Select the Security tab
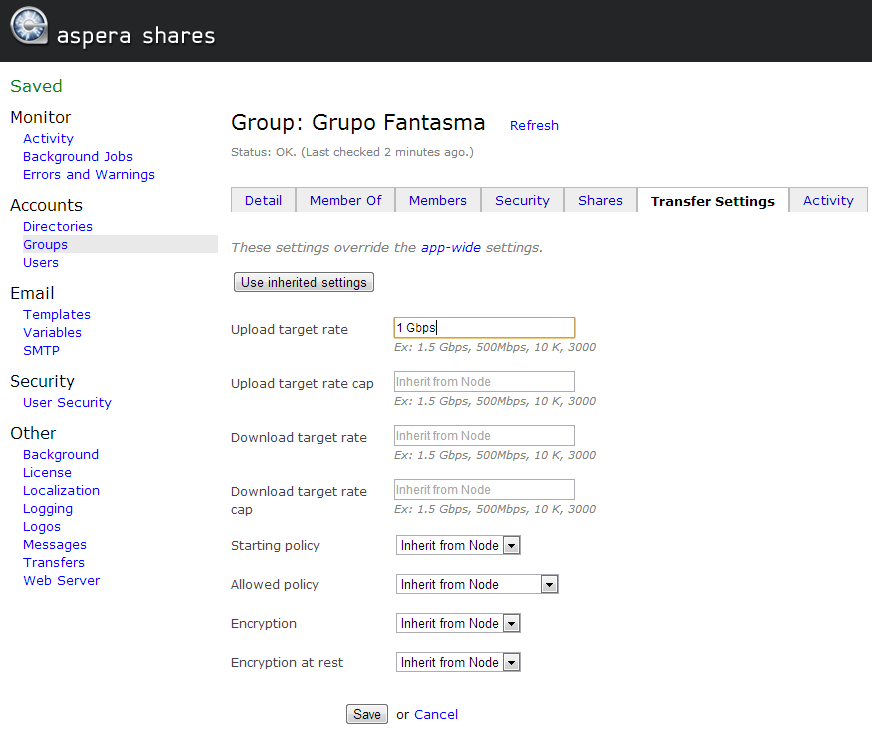This screenshot has width=872, height=730. 522,200
